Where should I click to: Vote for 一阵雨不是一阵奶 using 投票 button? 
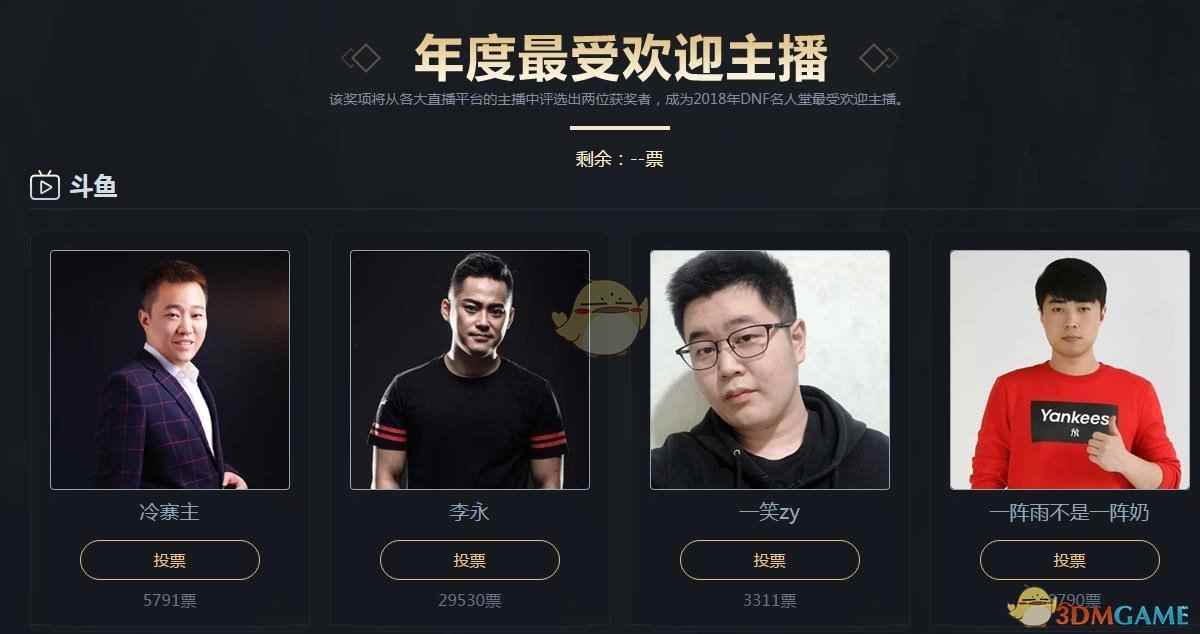(1070, 560)
